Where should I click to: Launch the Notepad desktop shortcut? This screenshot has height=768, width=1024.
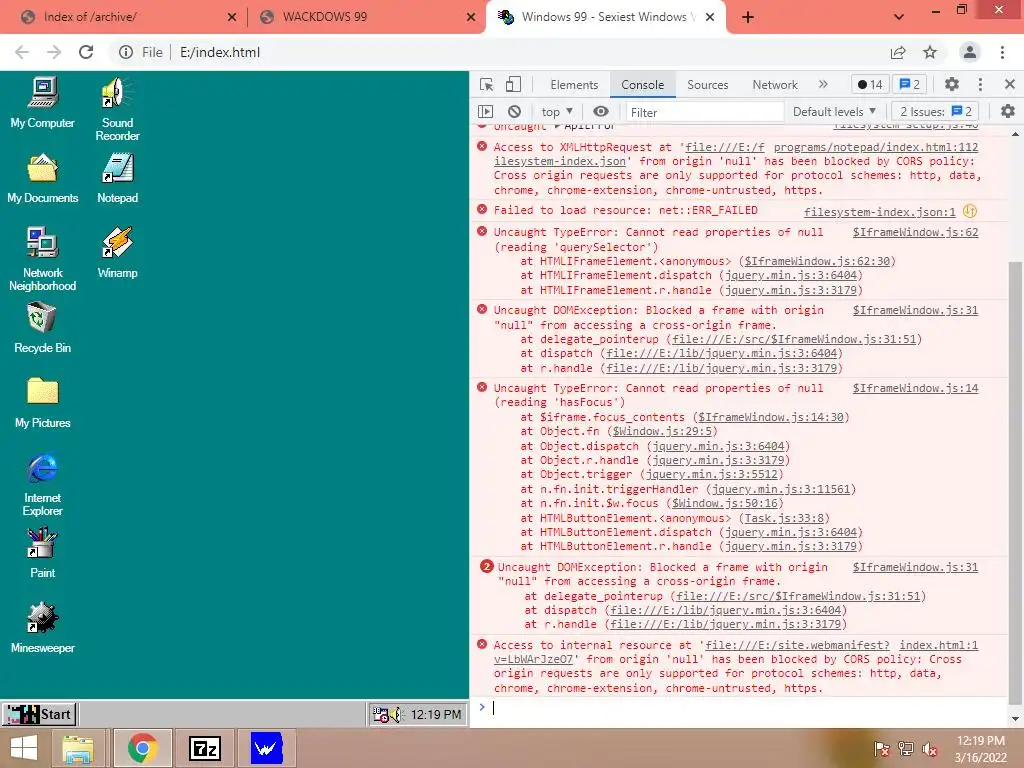pyautogui.click(x=118, y=178)
